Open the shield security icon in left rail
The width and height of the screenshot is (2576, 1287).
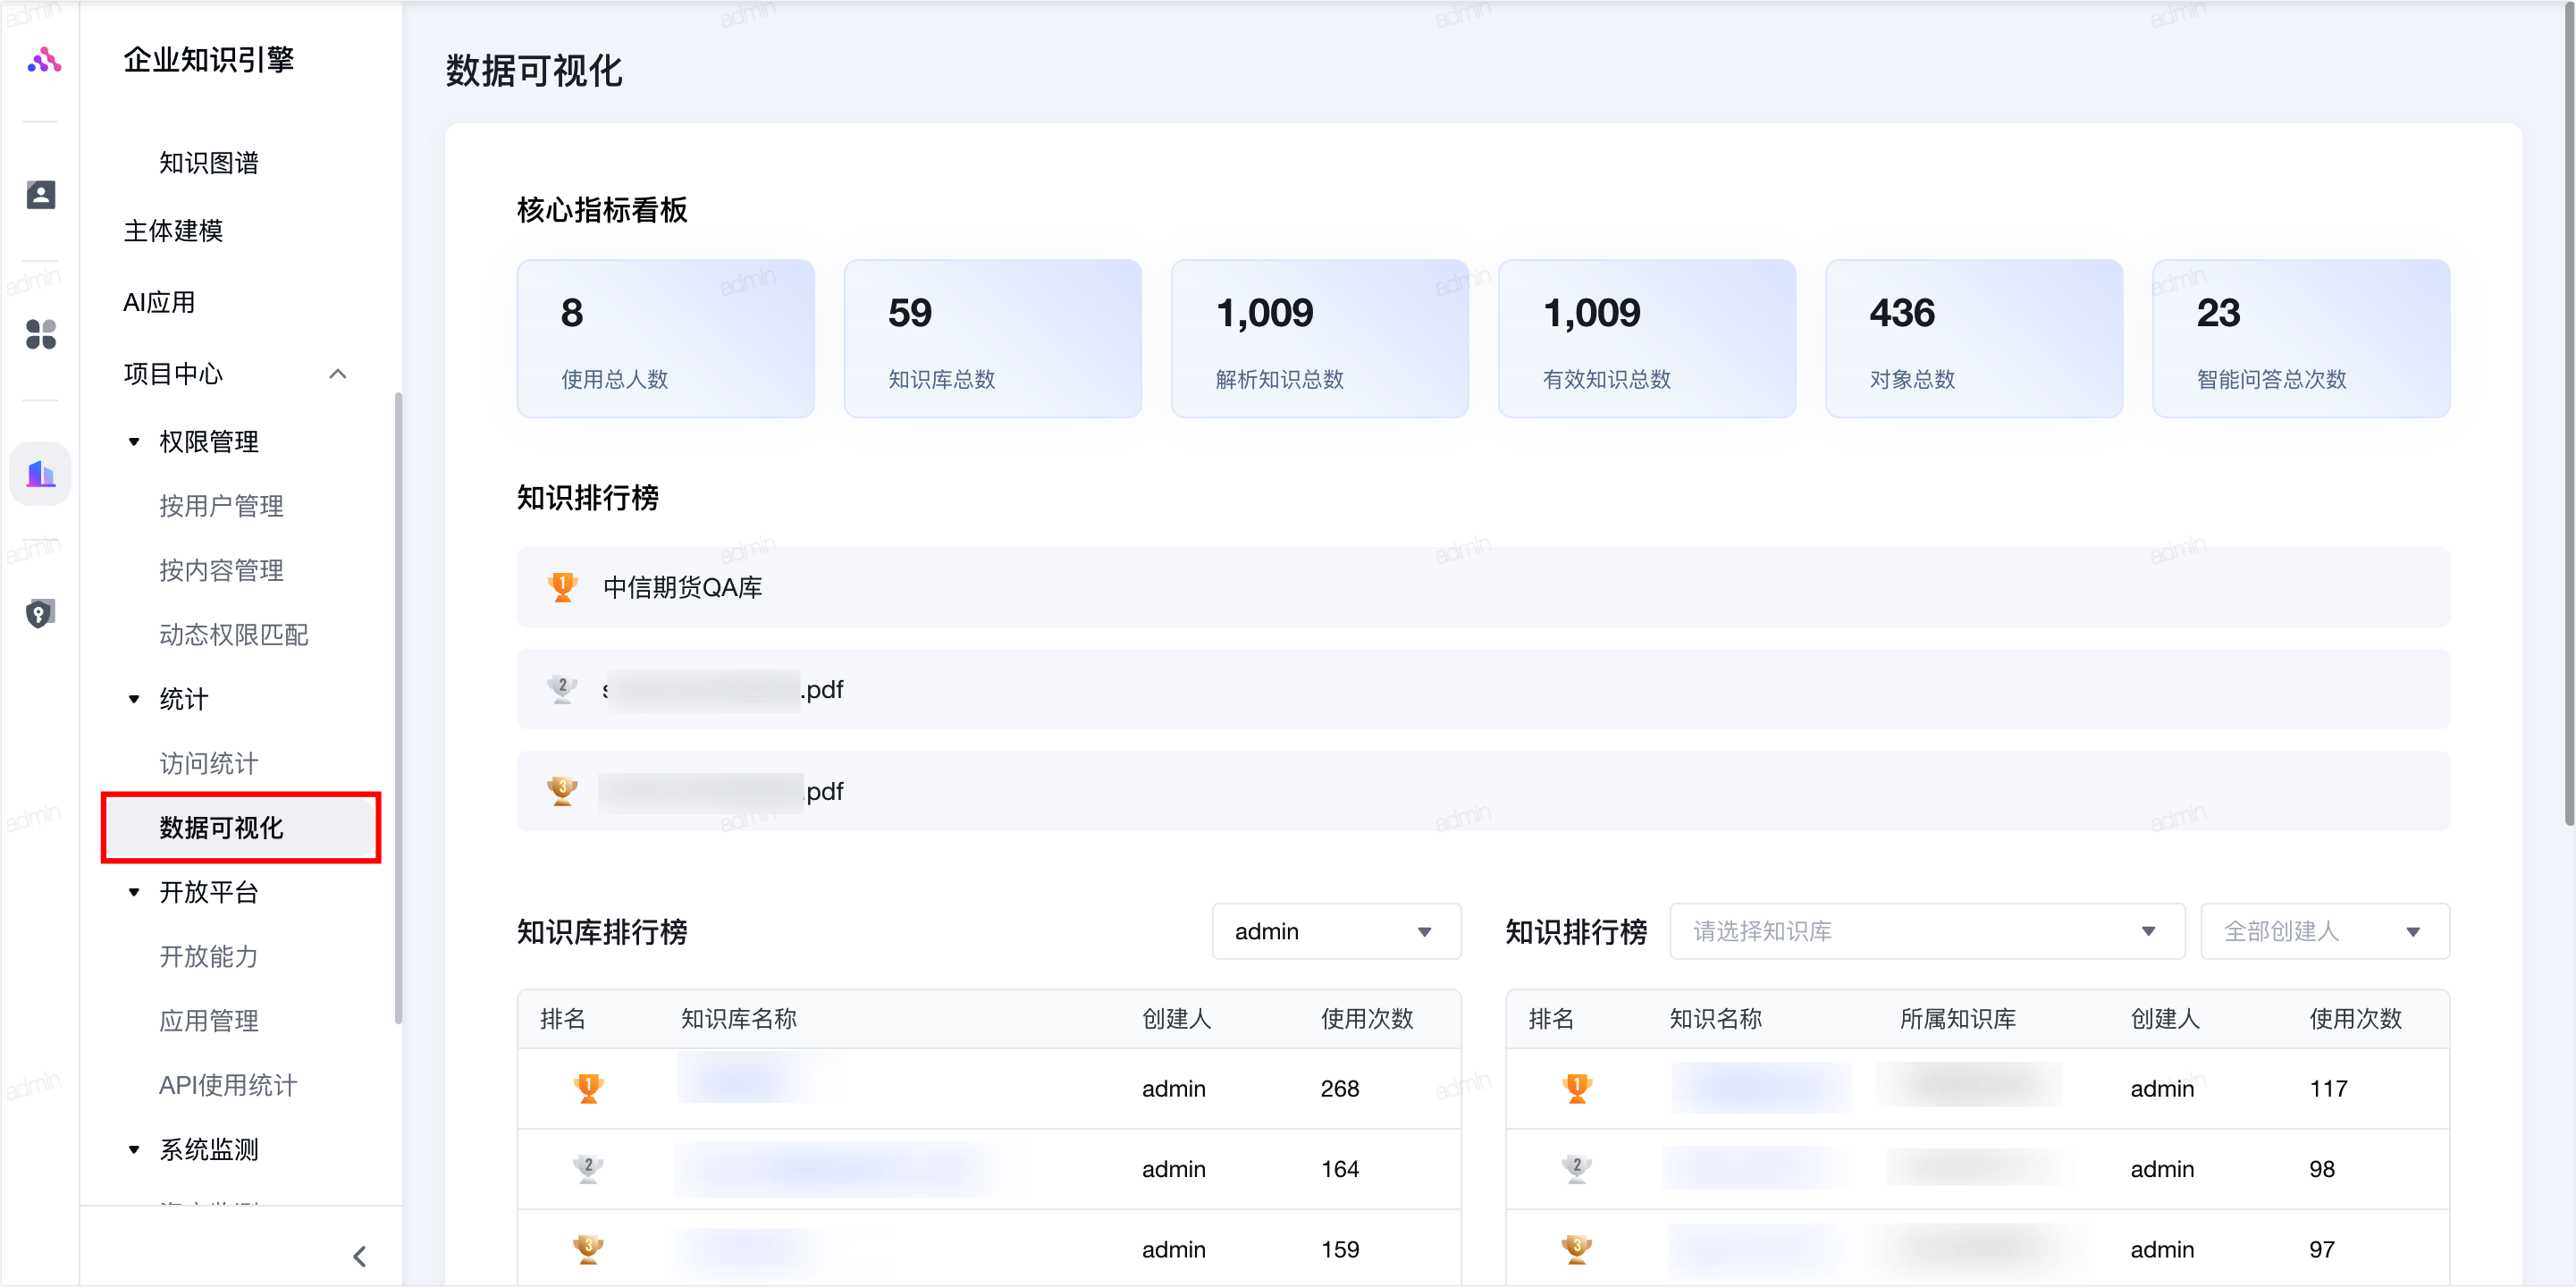[x=40, y=613]
